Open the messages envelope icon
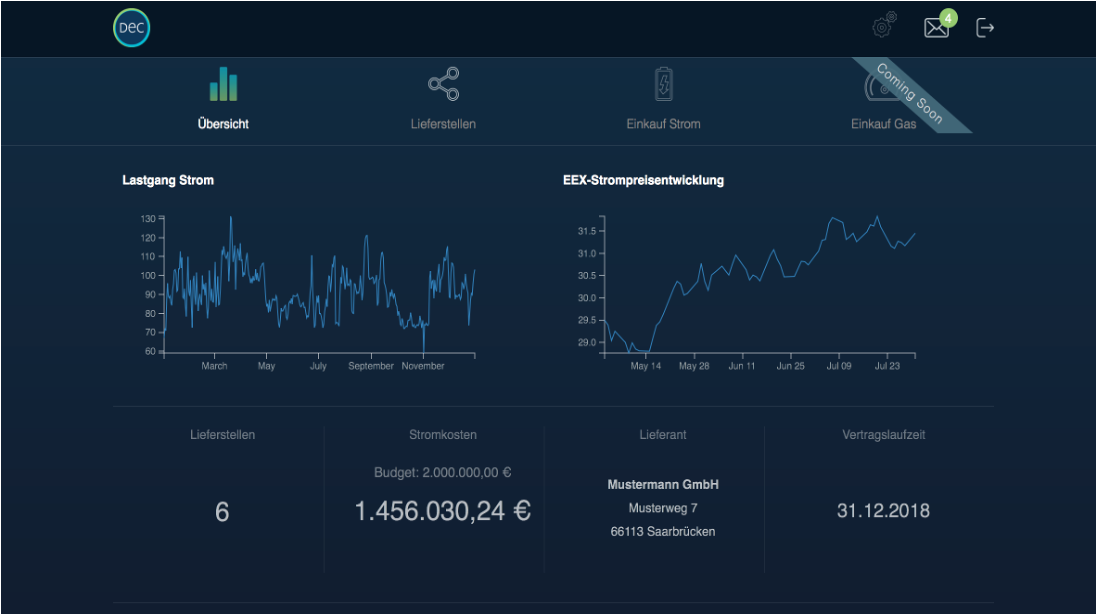 pyautogui.click(x=936, y=28)
